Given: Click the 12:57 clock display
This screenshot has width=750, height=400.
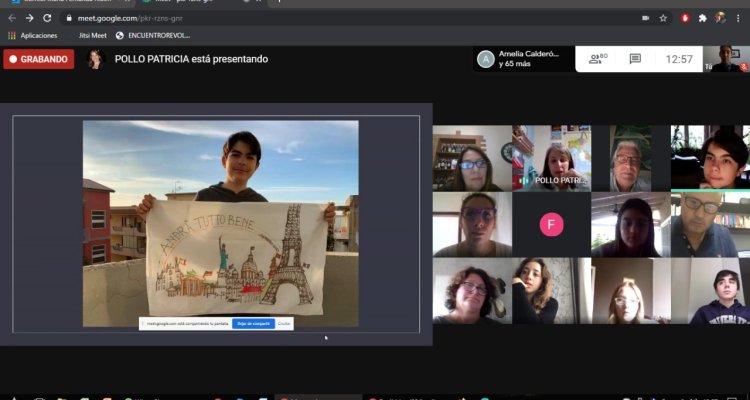Looking at the screenshot, I should pyautogui.click(x=679, y=59).
